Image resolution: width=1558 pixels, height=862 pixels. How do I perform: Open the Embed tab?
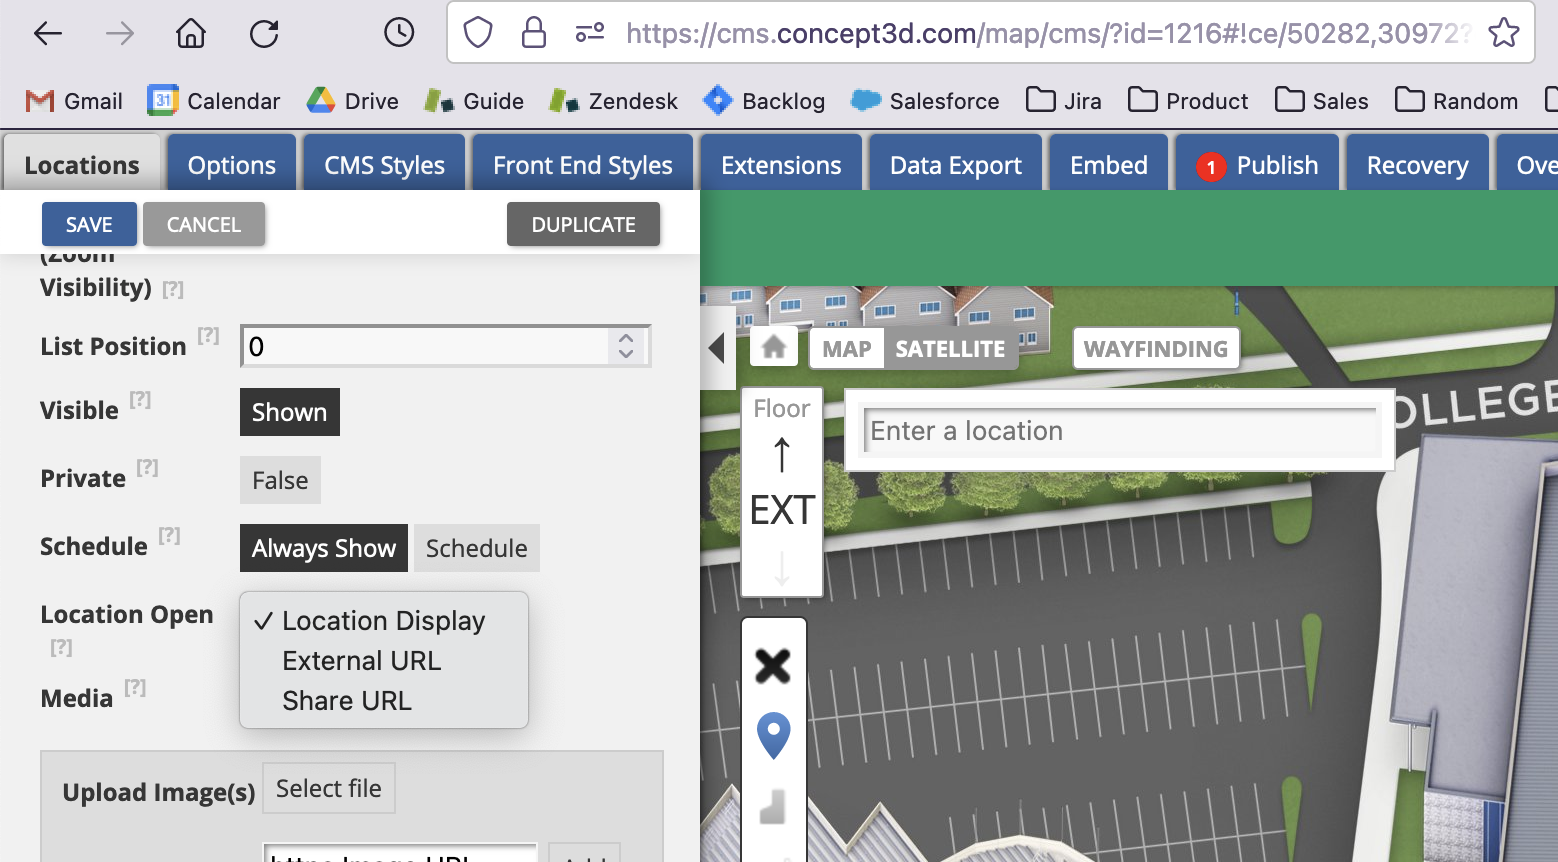1109,164
